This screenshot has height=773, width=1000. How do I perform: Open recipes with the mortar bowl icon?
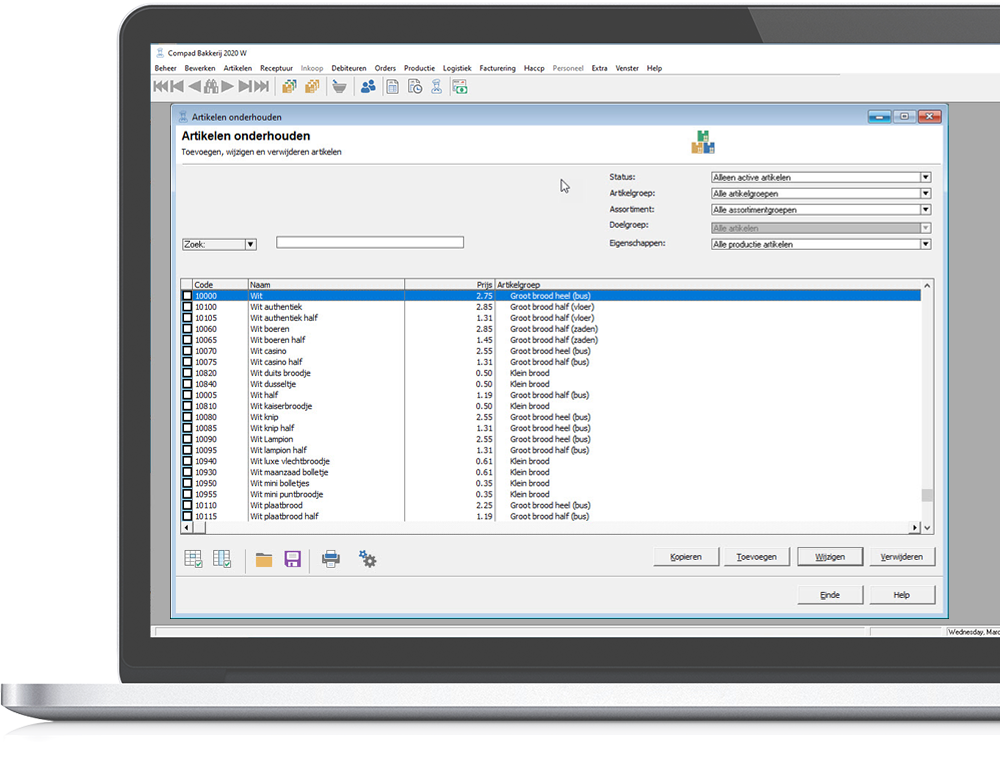[x=339, y=87]
